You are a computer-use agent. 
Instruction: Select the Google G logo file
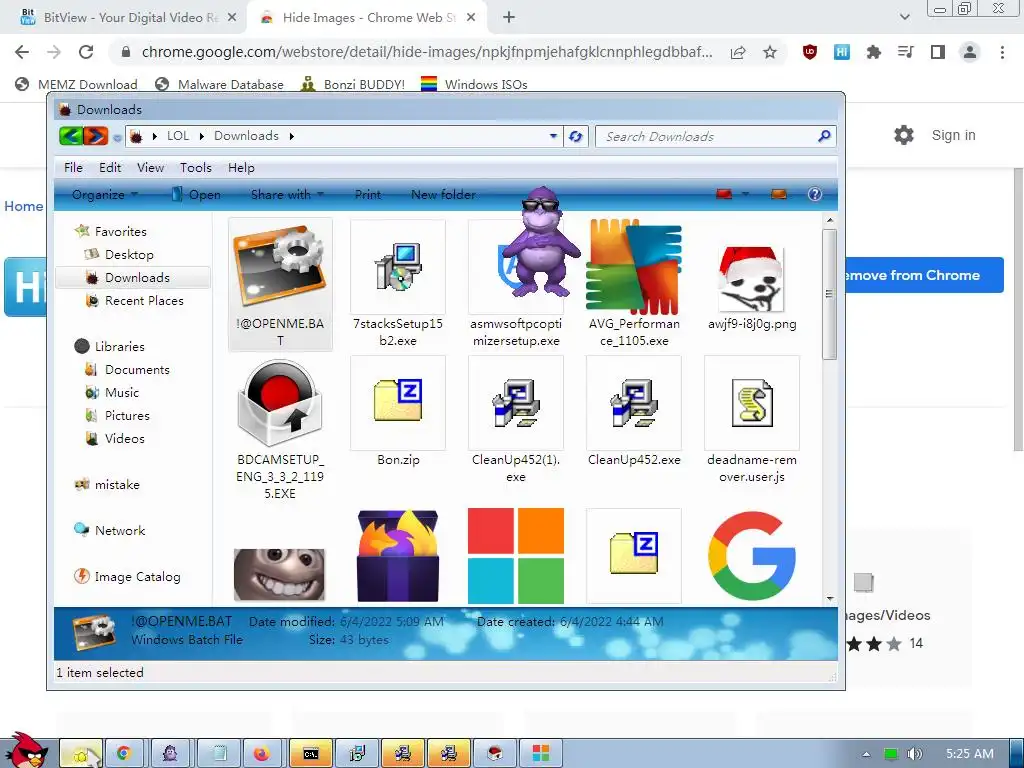[752, 556]
